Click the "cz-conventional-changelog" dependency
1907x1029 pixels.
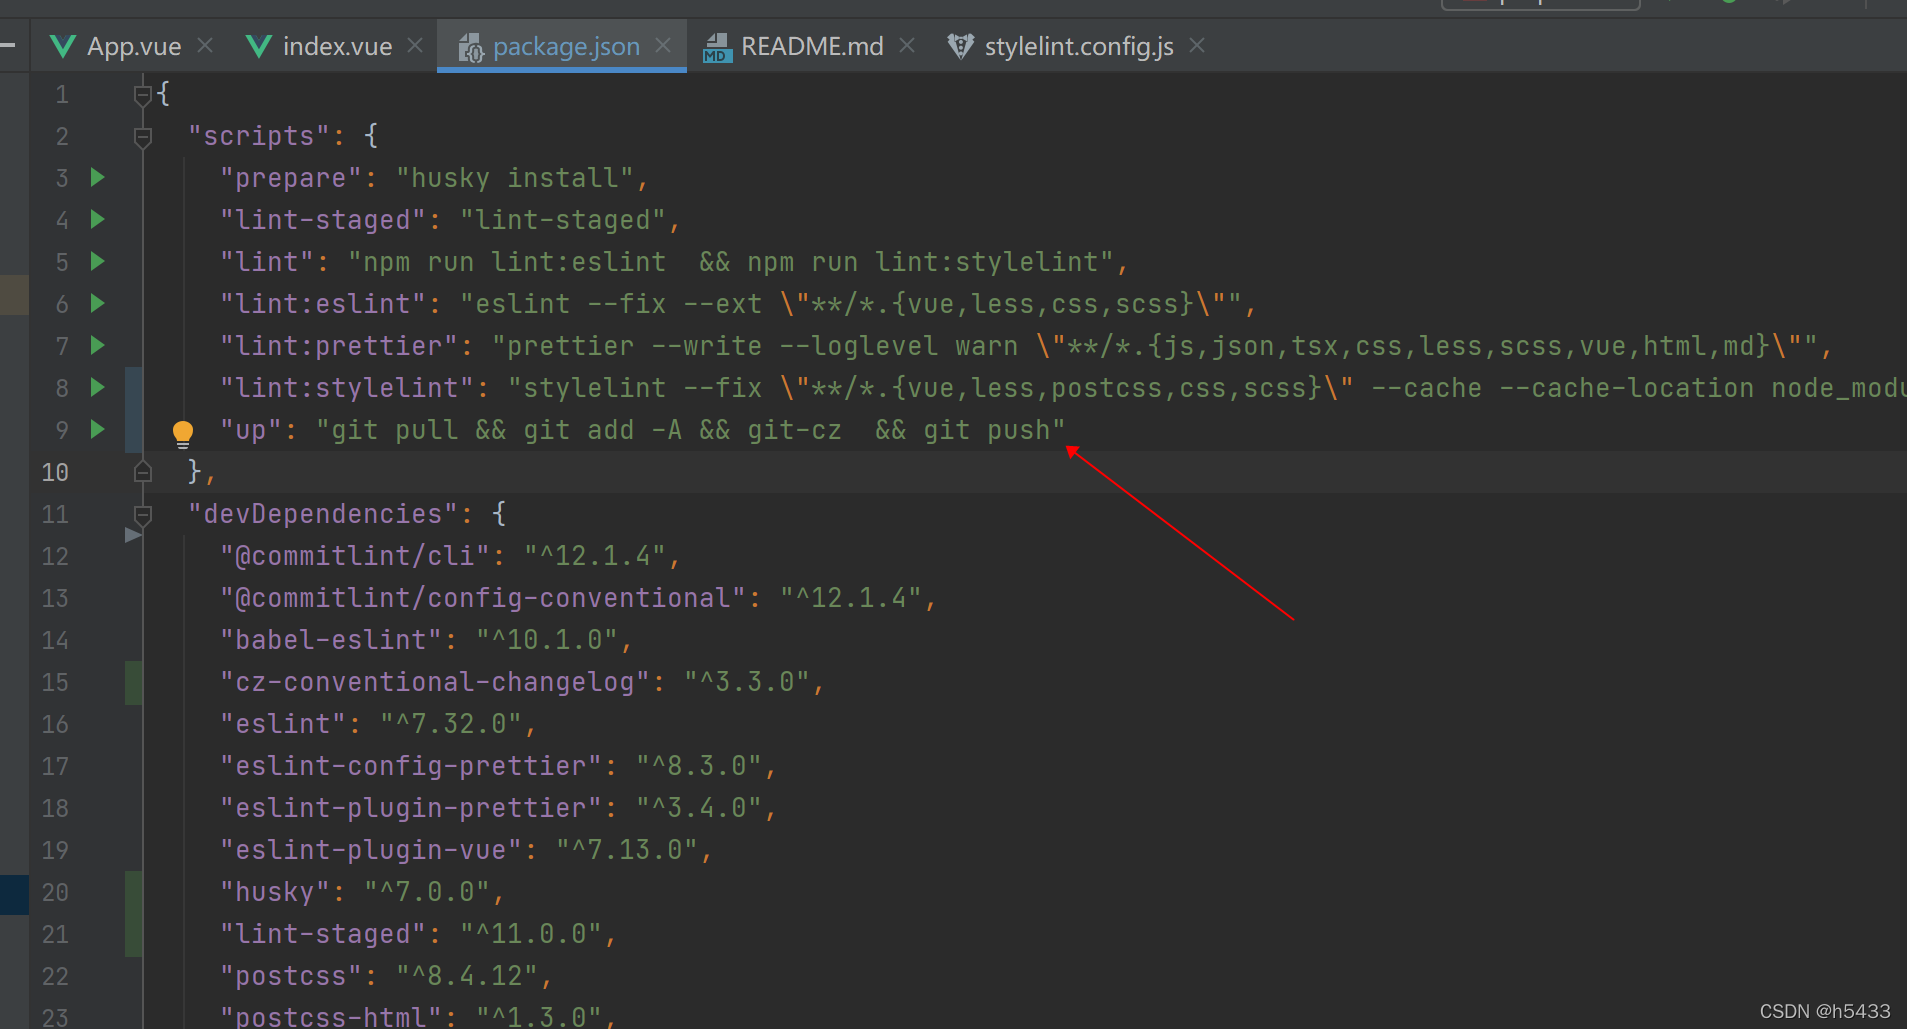tap(435, 682)
